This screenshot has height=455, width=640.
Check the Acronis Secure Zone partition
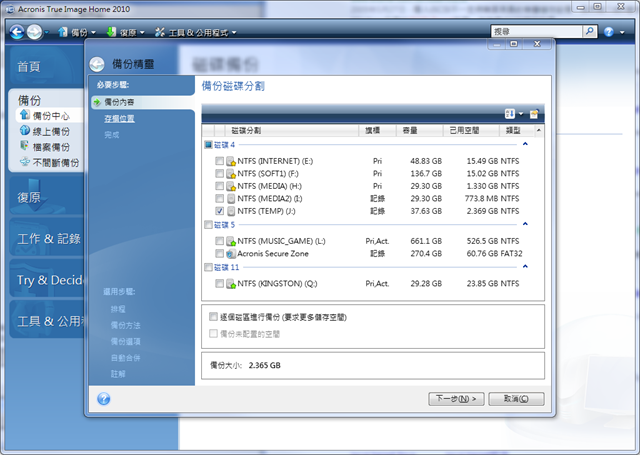click(x=220, y=253)
